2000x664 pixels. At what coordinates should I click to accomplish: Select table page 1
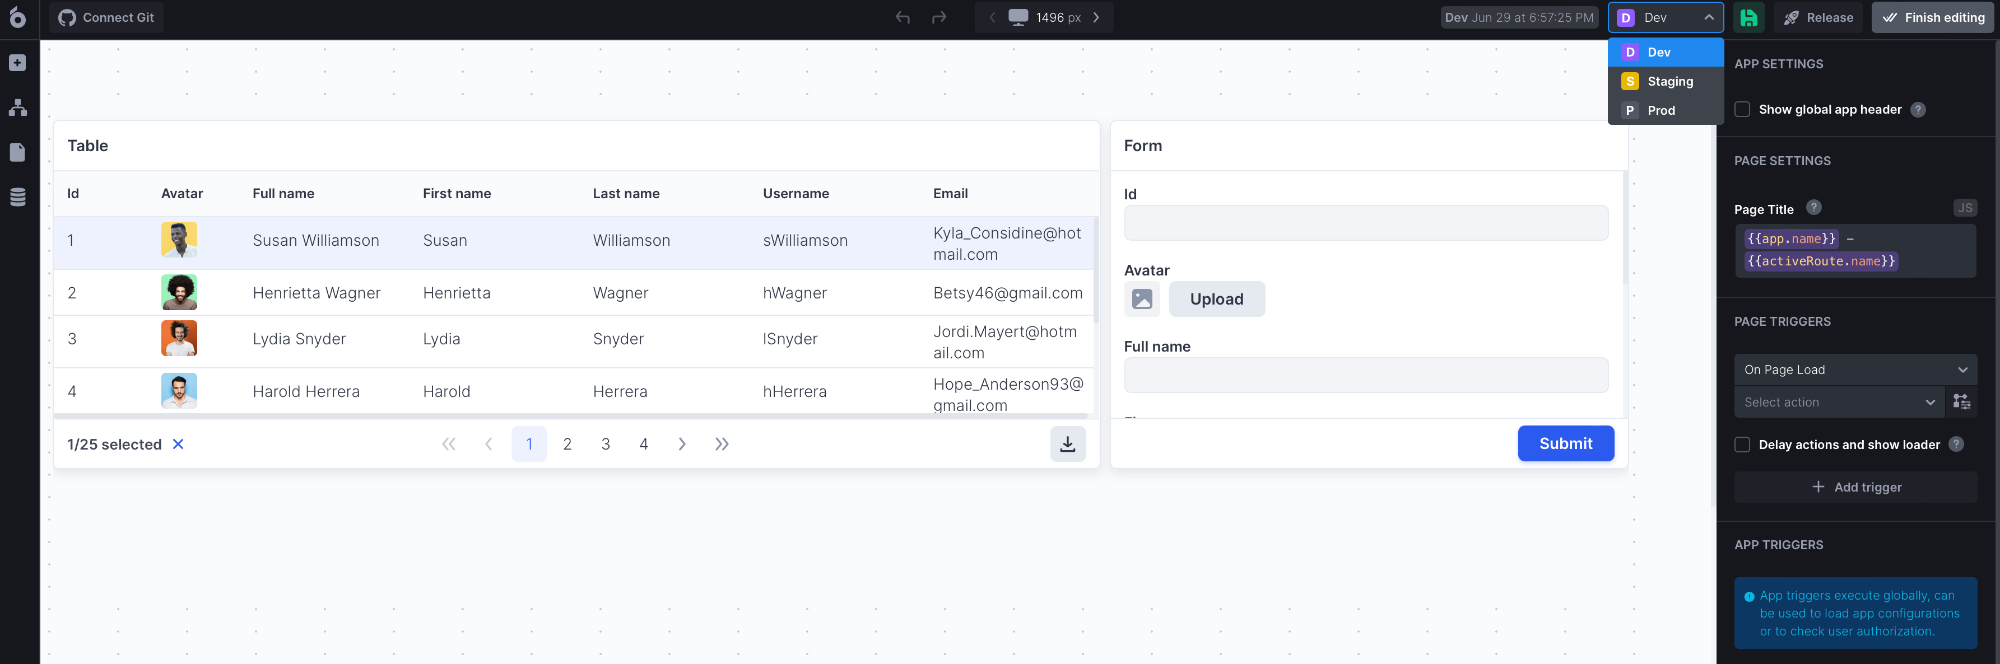coord(529,444)
